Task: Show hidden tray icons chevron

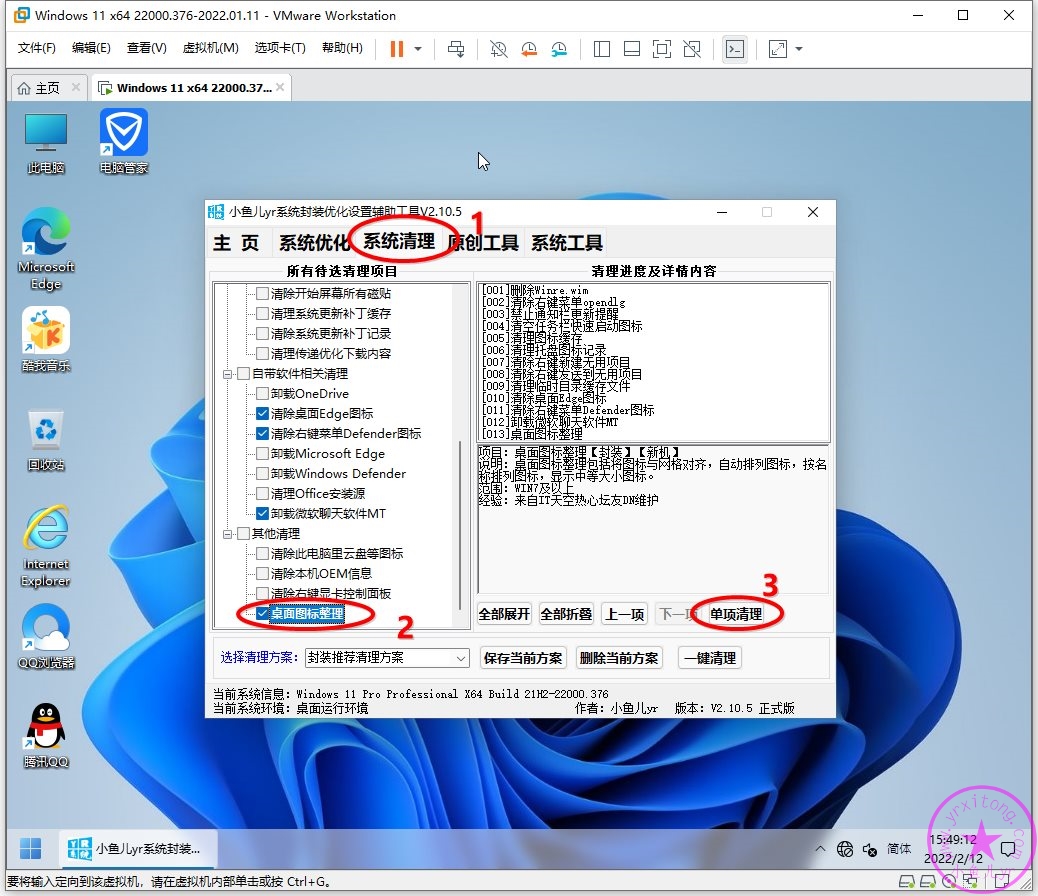Action: pyautogui.click(x=820, y=848)
